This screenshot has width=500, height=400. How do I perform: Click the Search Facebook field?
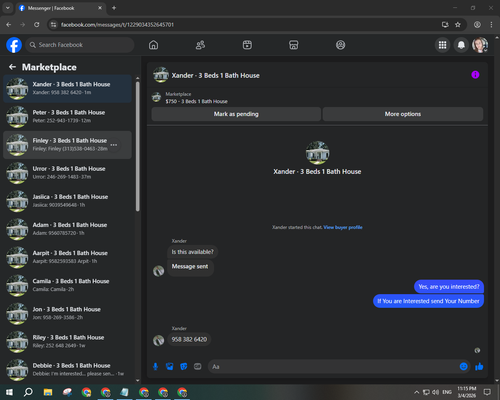(x=80, y=45)
